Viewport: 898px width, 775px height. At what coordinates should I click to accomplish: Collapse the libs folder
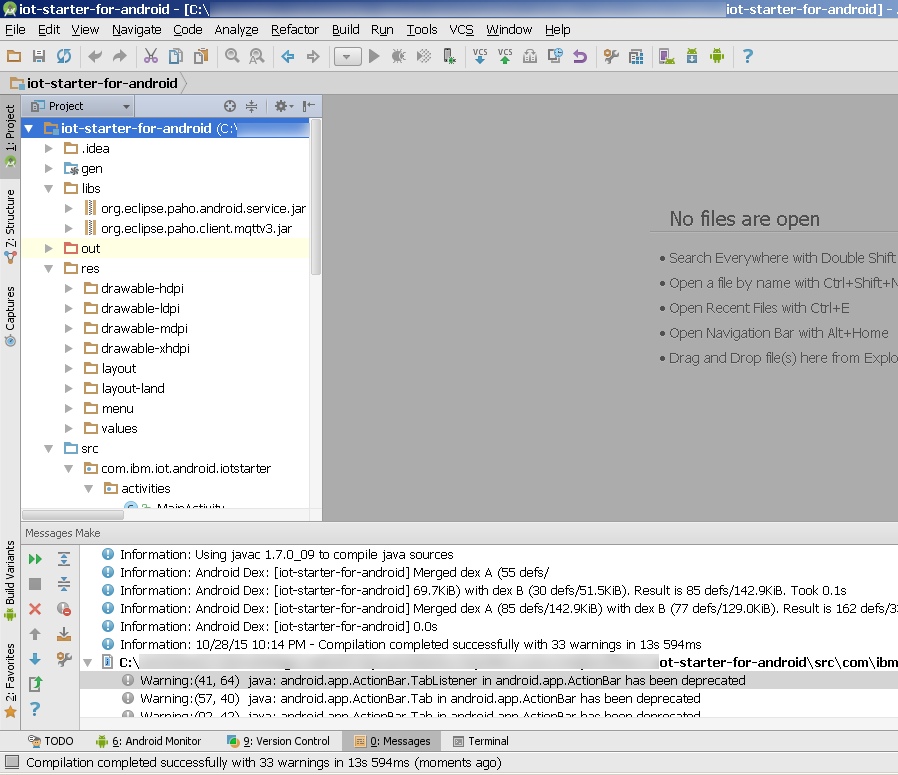[49, 188]
